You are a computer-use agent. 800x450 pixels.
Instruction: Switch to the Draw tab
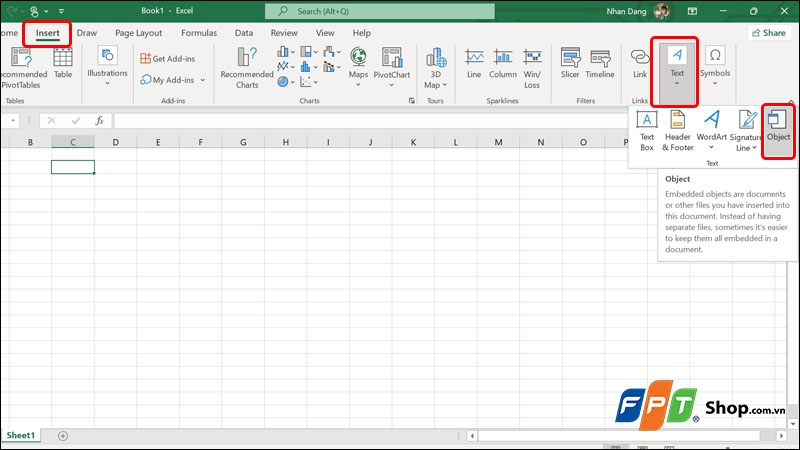(87, 33)
